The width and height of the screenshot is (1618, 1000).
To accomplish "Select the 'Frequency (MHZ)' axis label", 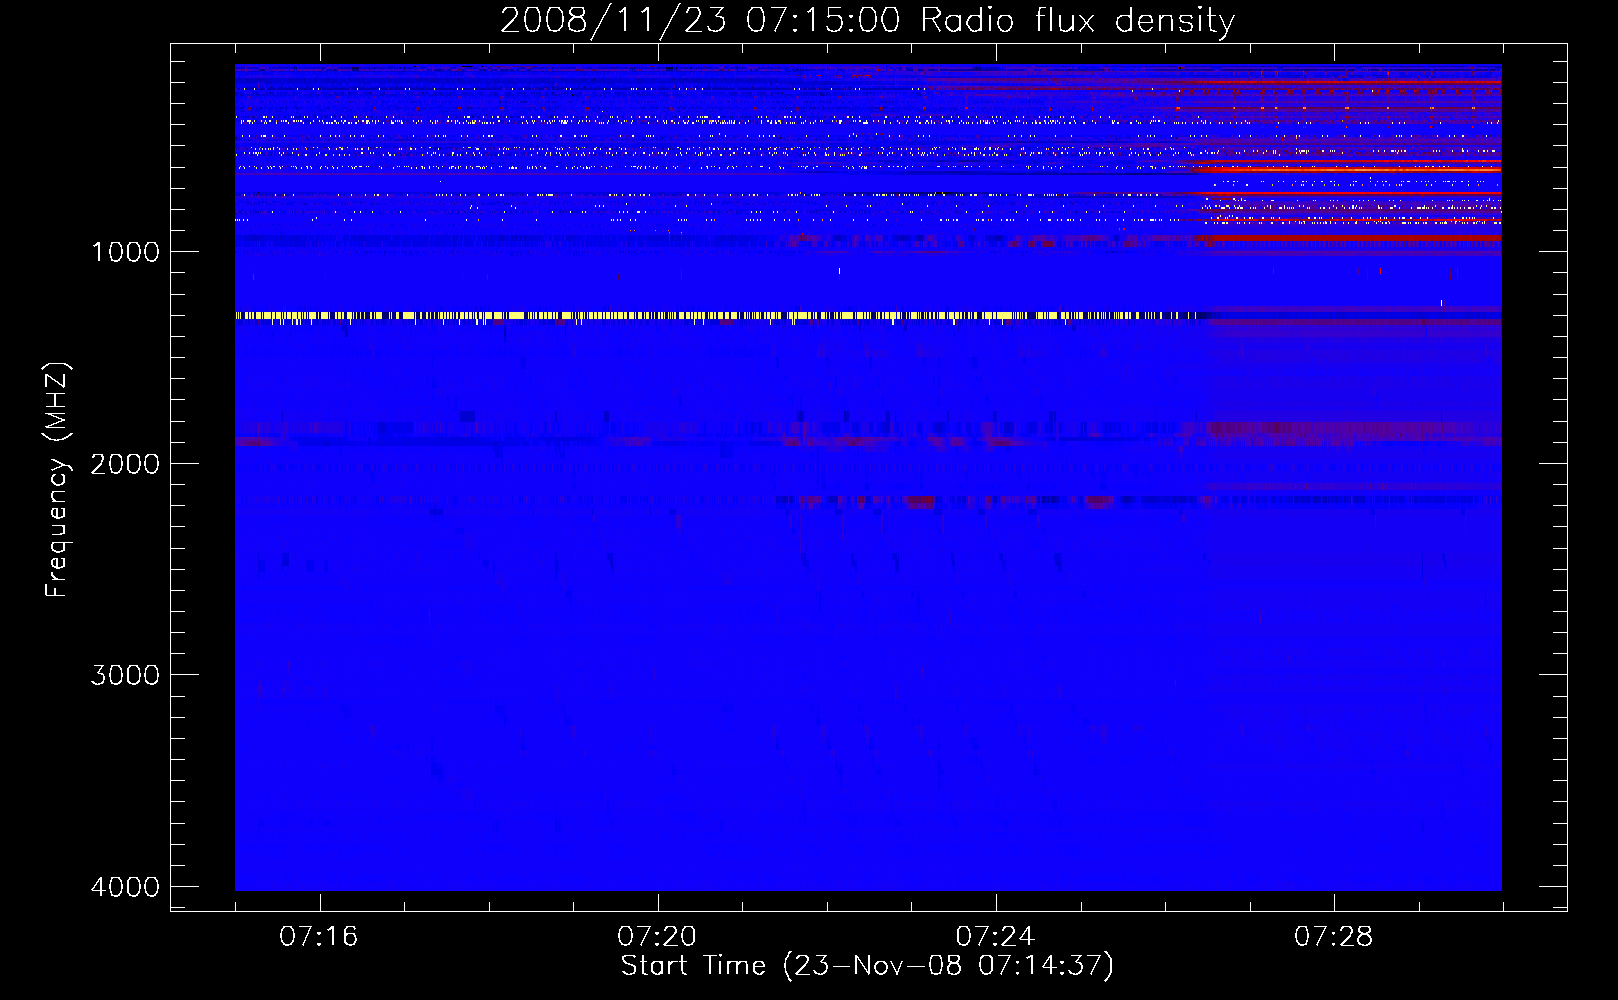I will pyautogui.click(x=57, y=480).
